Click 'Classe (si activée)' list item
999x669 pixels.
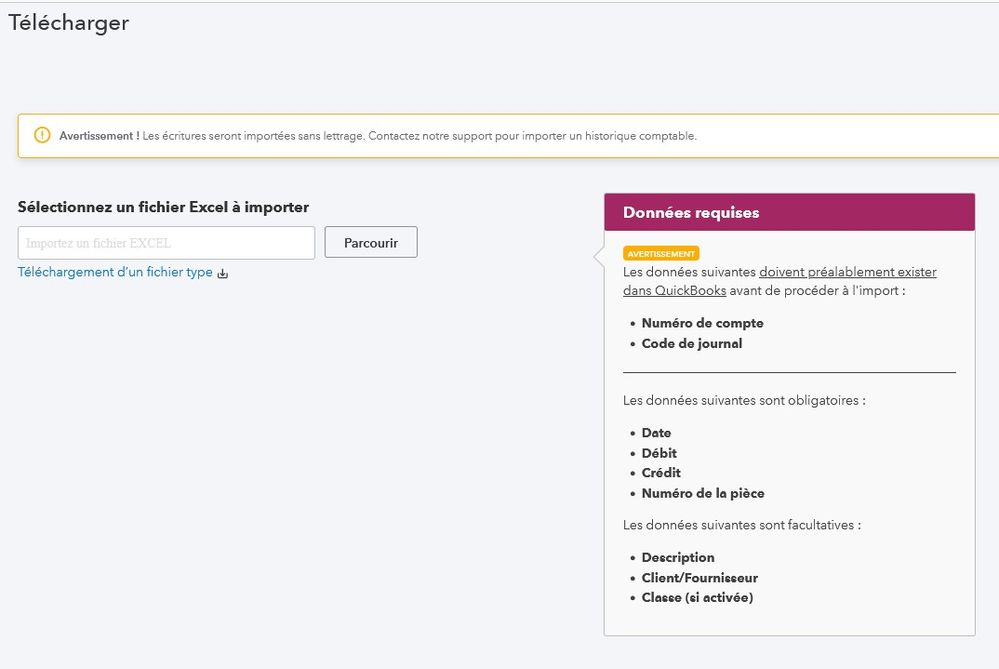[x=697, y=597]
